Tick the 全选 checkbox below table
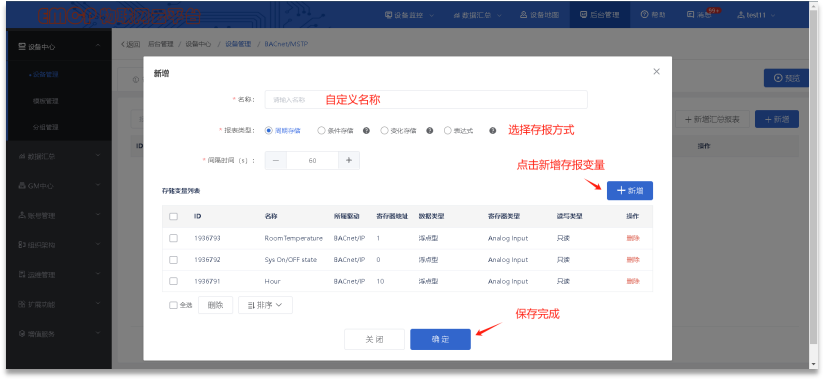This screenshot has height=380, width=824. click(173, 305)
